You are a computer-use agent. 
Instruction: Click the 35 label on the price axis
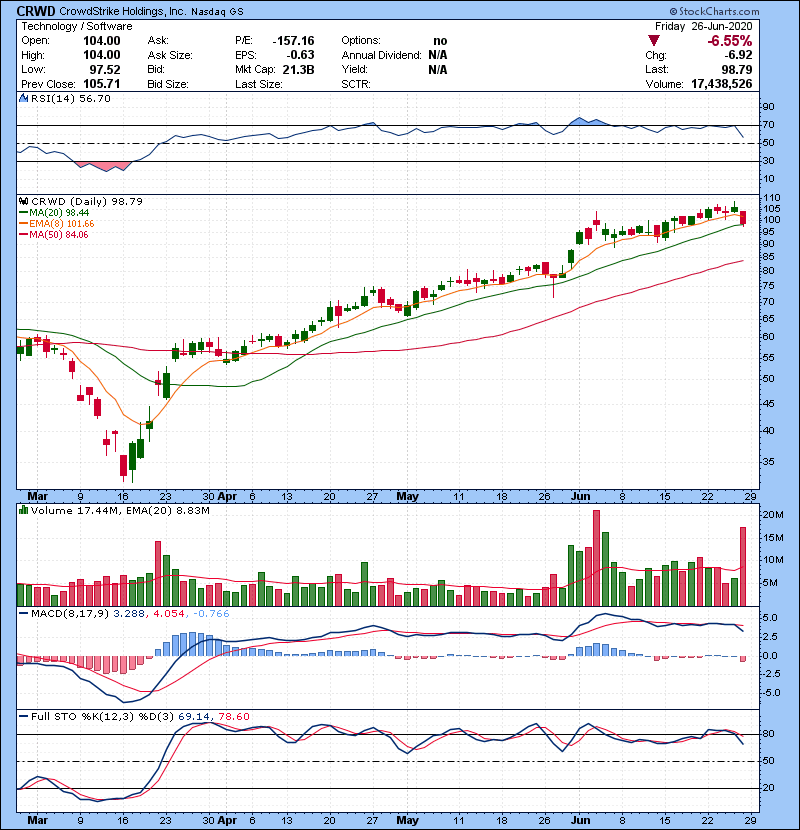pos(768,462)
